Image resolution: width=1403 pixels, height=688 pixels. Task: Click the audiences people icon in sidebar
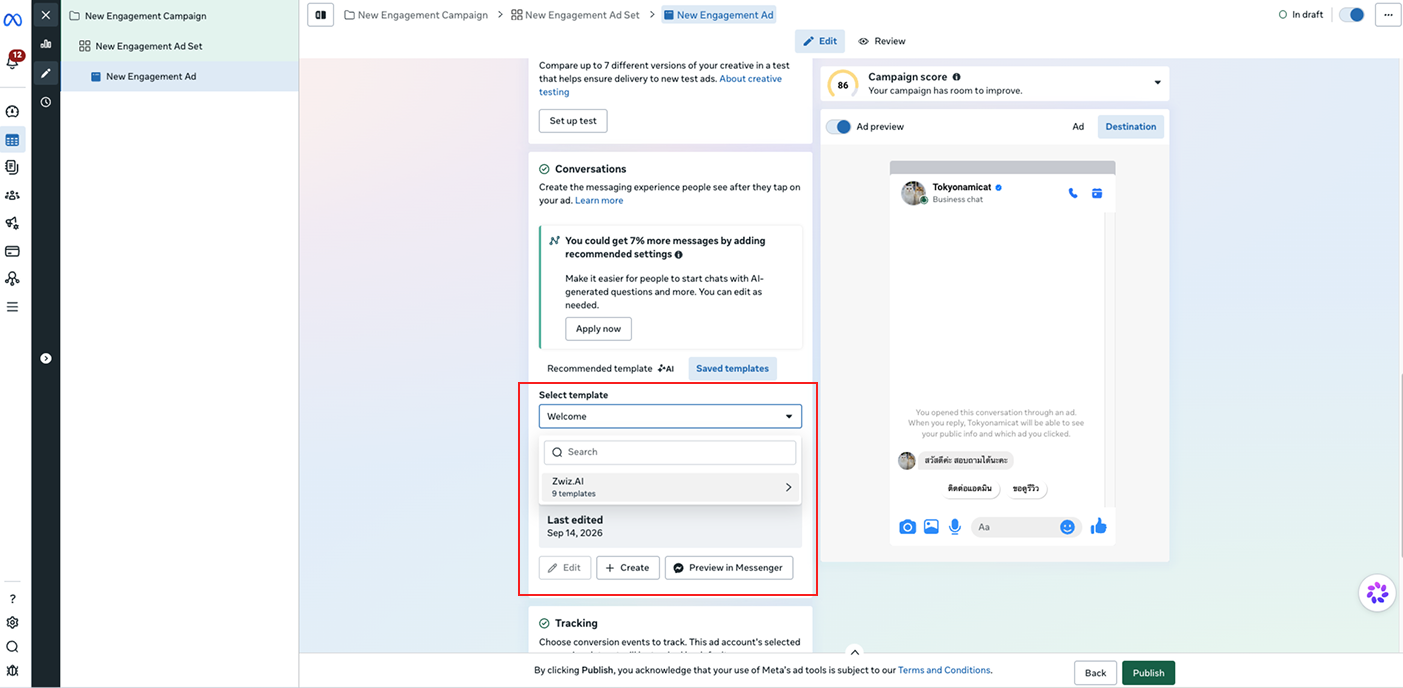(x=13, y=195)
